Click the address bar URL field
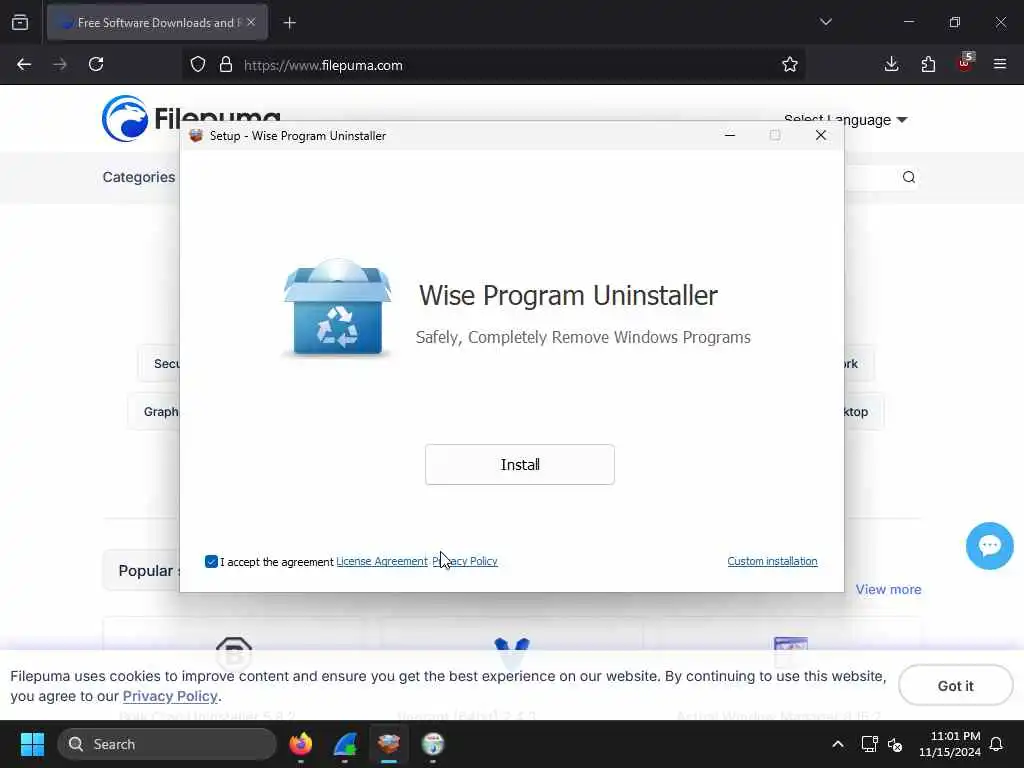 [496, 65]
